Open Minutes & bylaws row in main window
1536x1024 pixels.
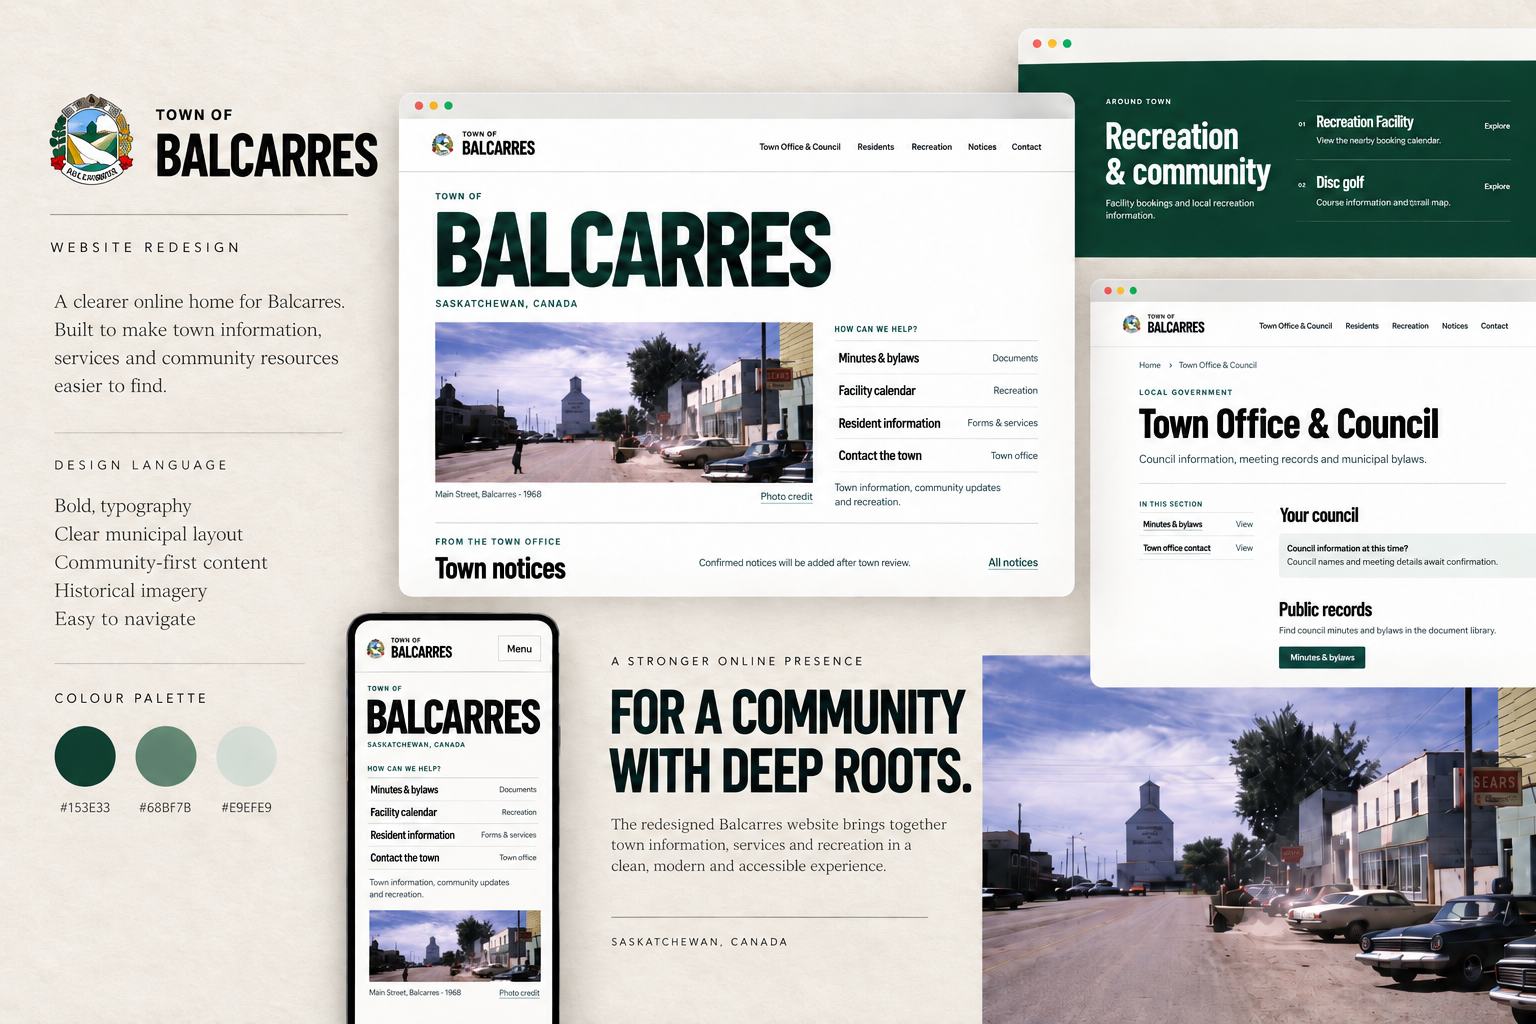937,358
